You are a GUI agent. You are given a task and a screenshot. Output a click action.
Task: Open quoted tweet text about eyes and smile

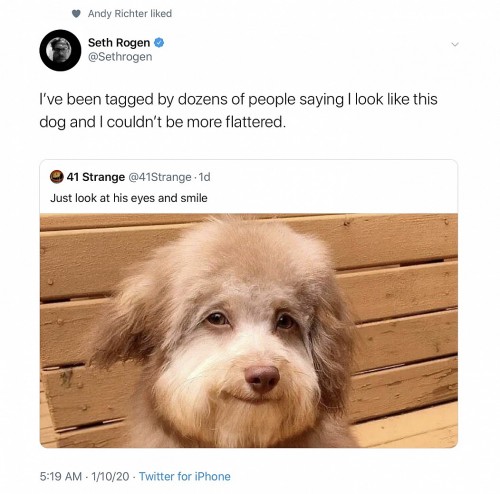[129, 198]
